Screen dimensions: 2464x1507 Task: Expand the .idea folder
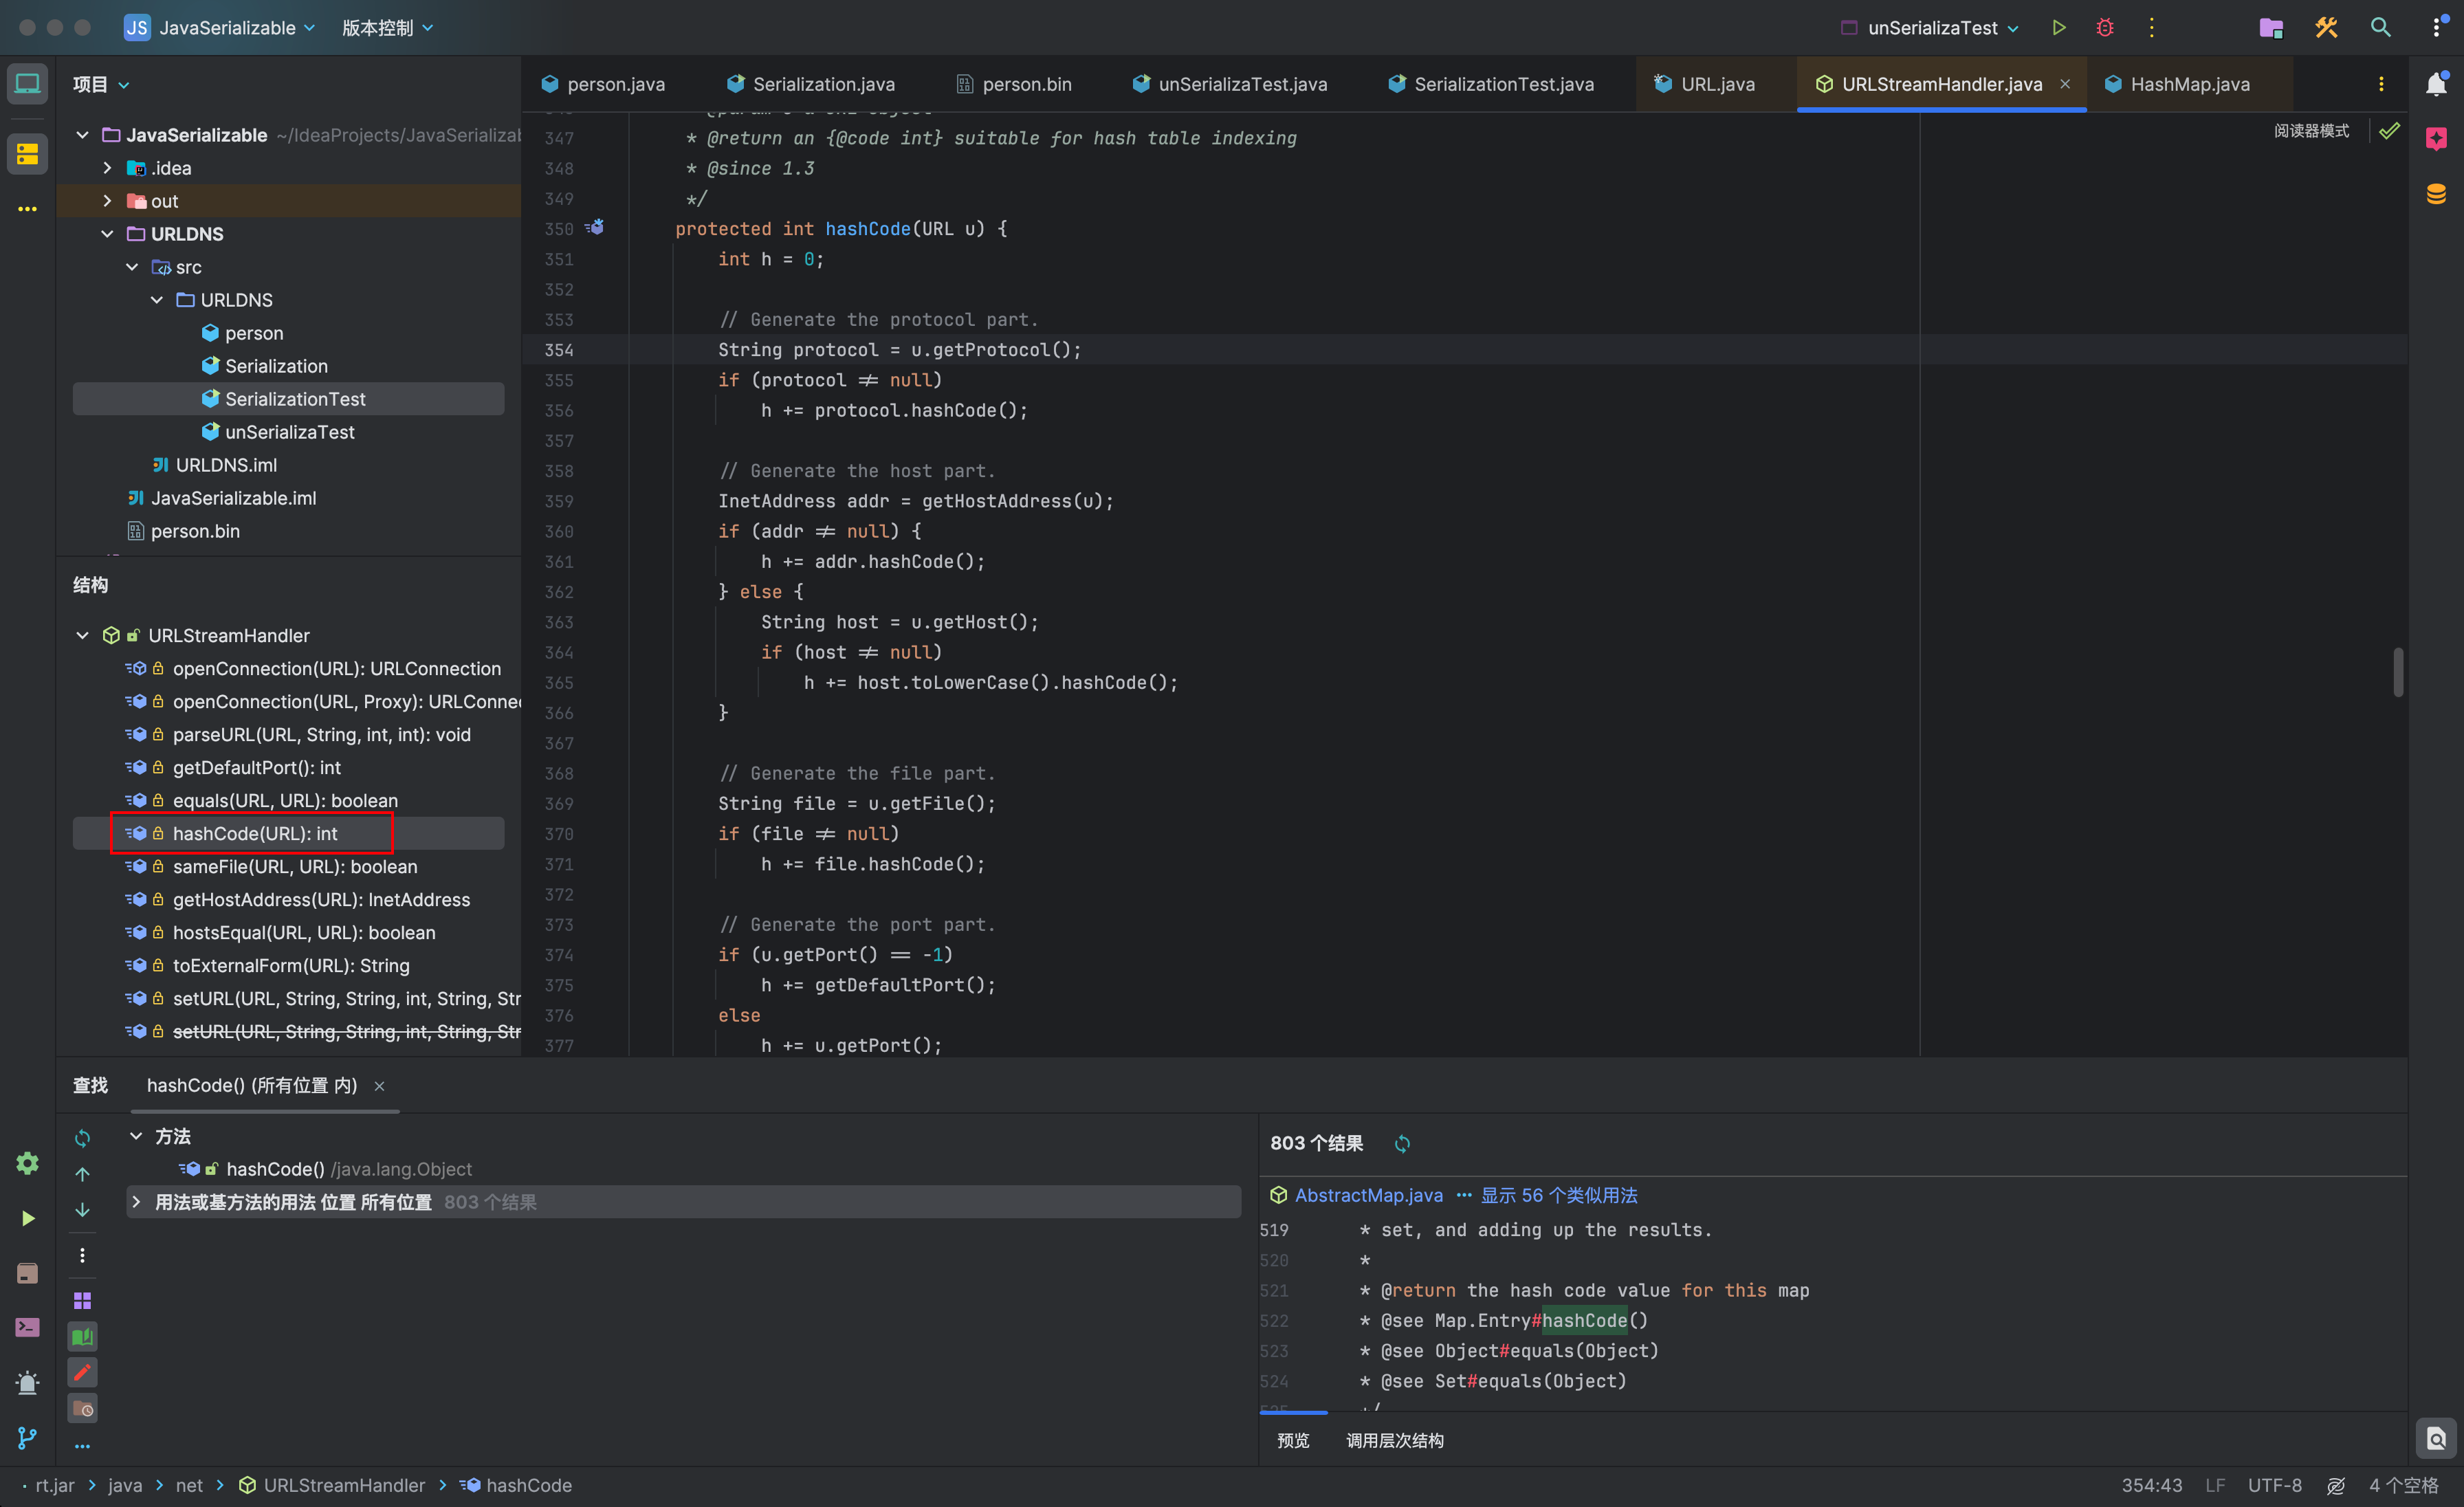click(x=107, y=168)
